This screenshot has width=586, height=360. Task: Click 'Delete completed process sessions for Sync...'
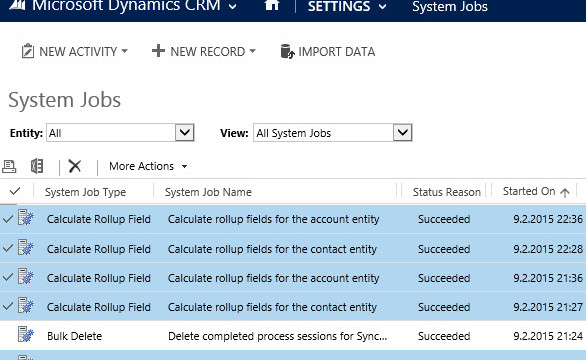coord(278,336)
